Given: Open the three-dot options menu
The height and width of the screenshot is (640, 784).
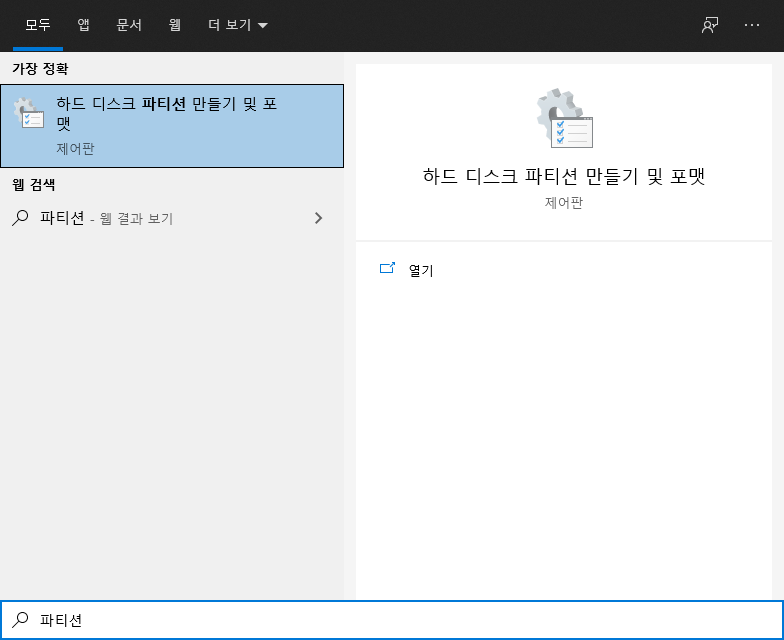Looking at the screenshot, I should point(752,24).
